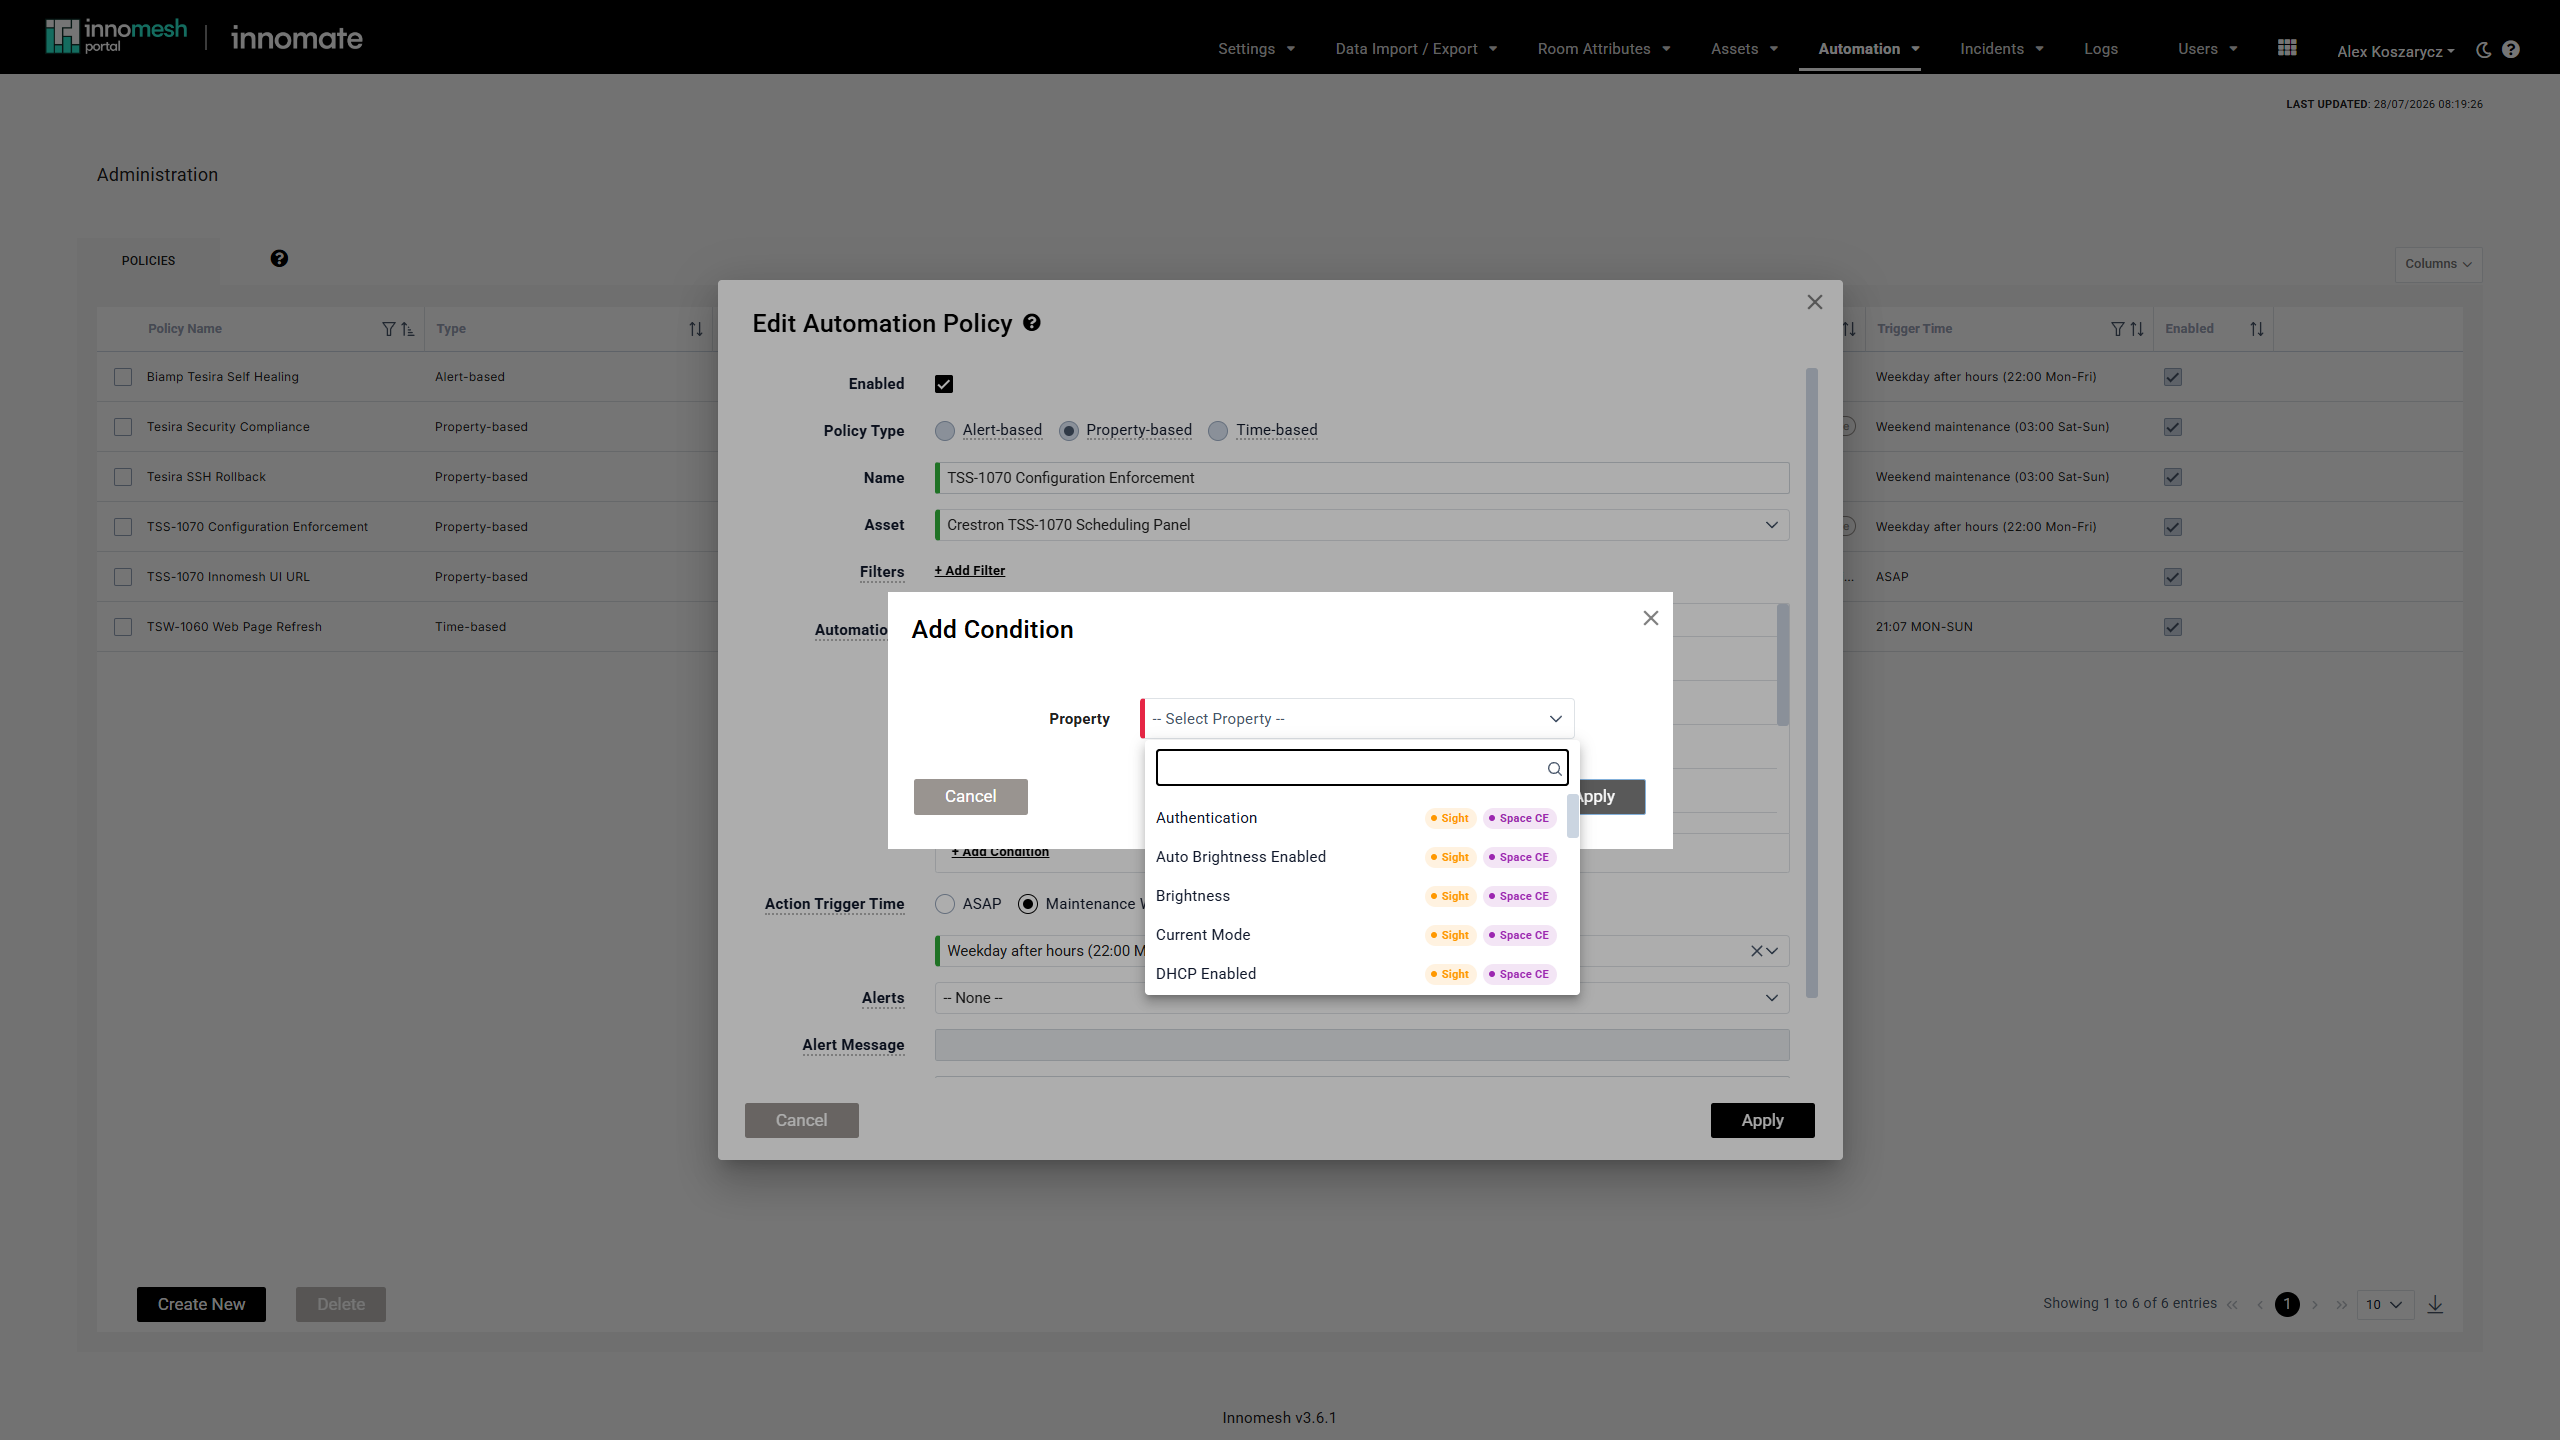
Task: Clear the Weekday after hours selection
Action: click(x=1757, y=951)
